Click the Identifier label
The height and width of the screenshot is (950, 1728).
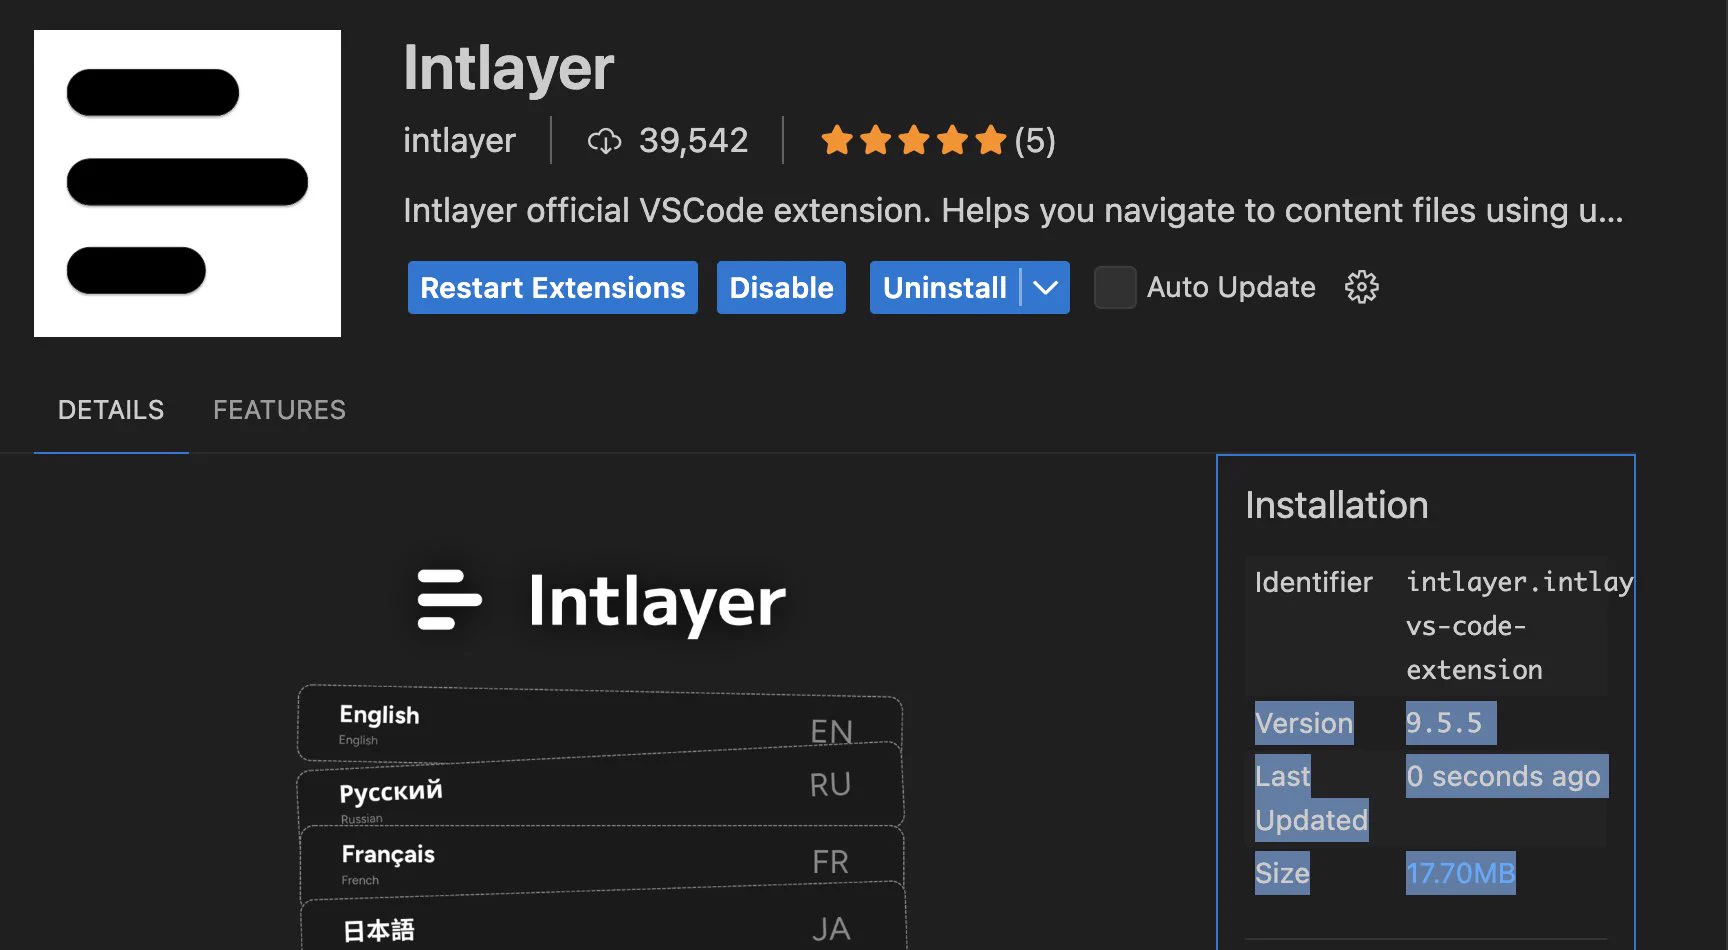tap(1314, 582)
